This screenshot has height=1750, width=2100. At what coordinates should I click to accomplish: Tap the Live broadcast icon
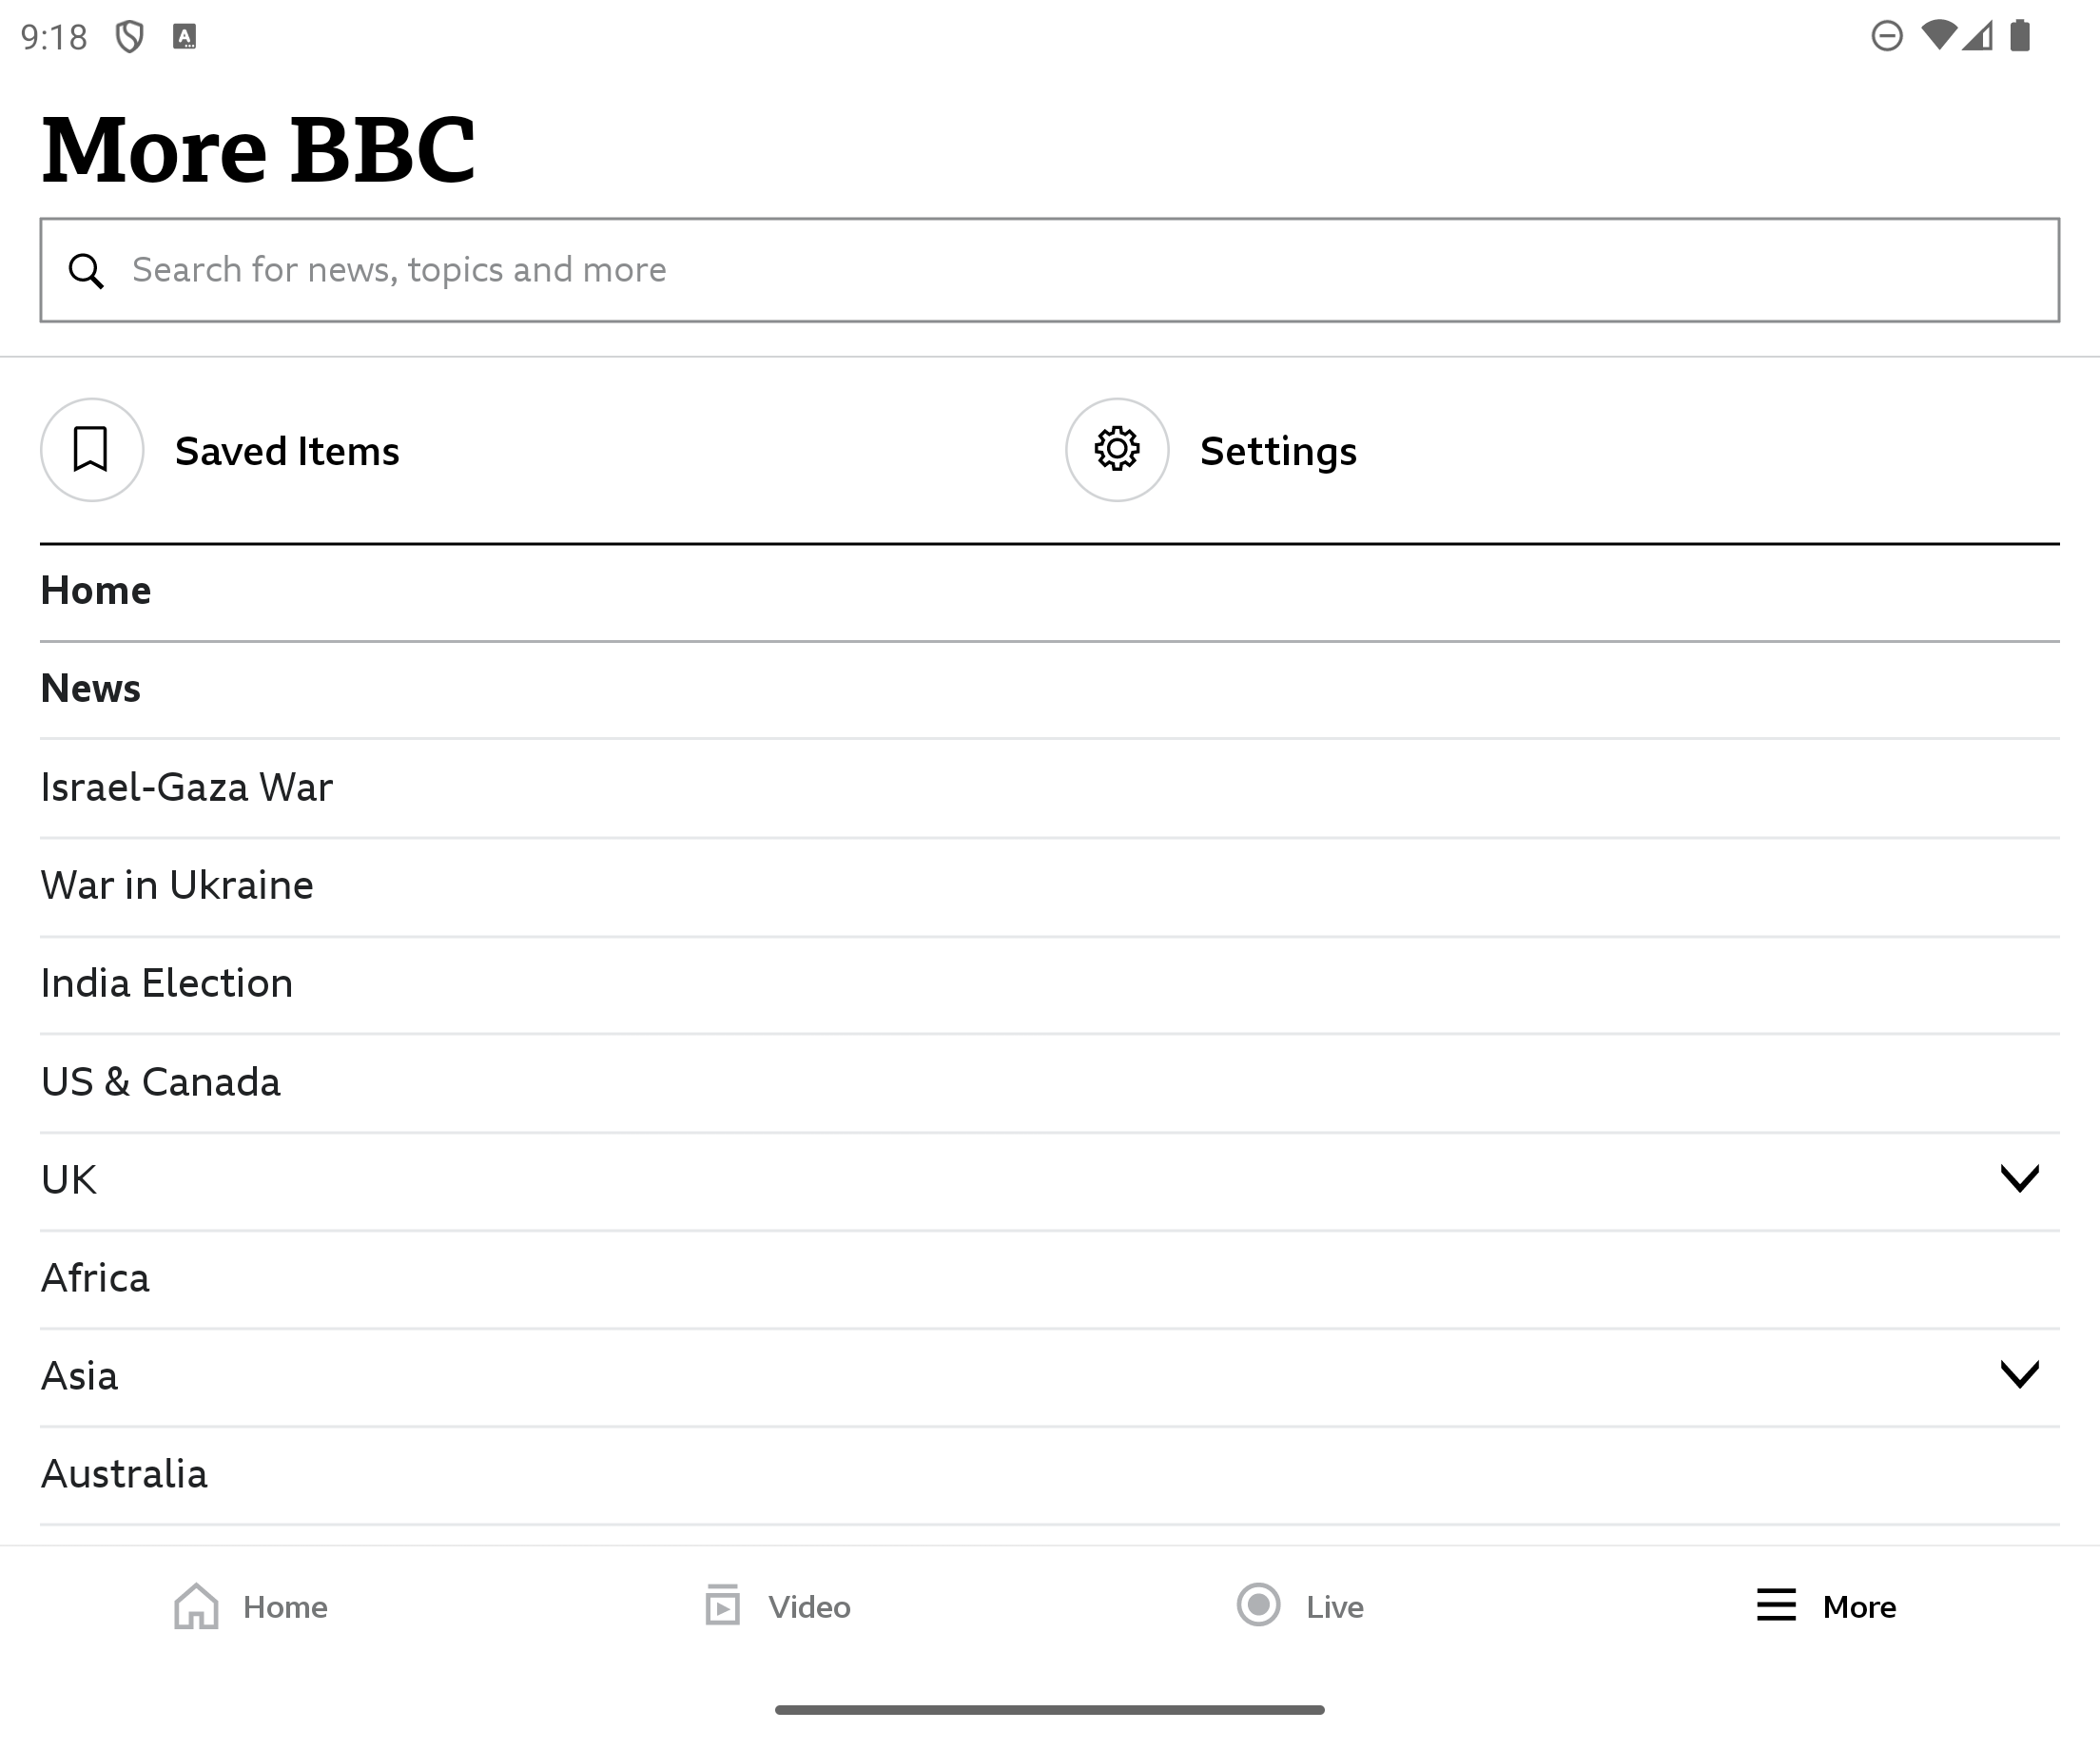point(1258,1605)
